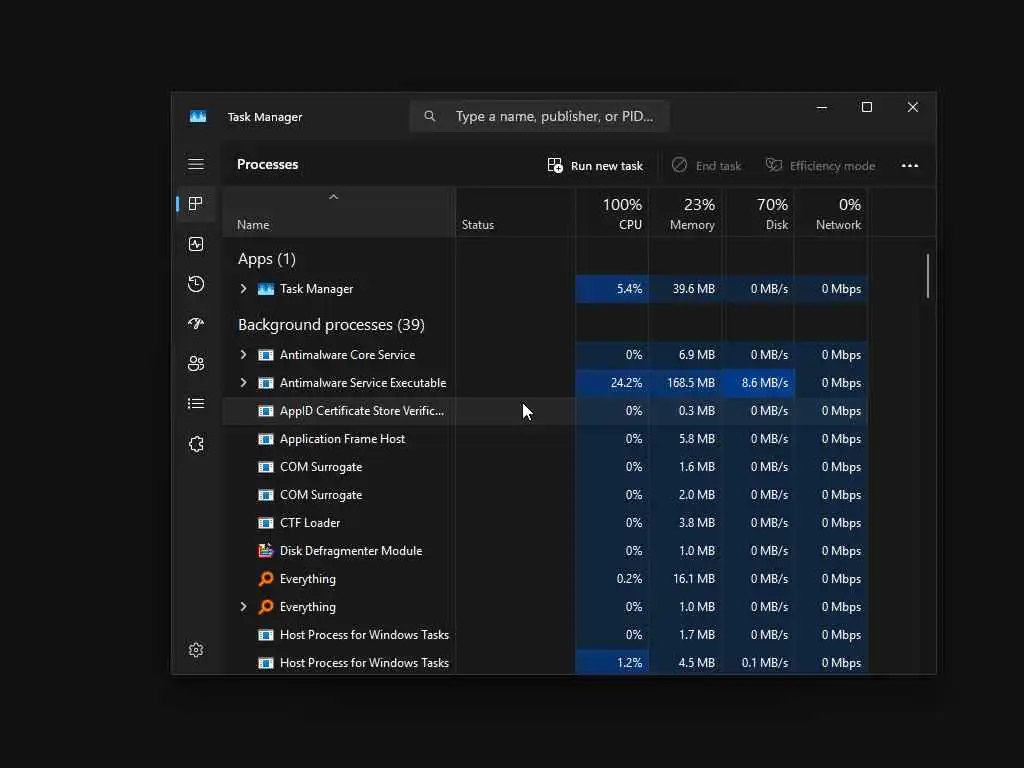Click Application Frame Host process icon
This screenshot has height=768, width=1024.
click(x=265, y=439)
